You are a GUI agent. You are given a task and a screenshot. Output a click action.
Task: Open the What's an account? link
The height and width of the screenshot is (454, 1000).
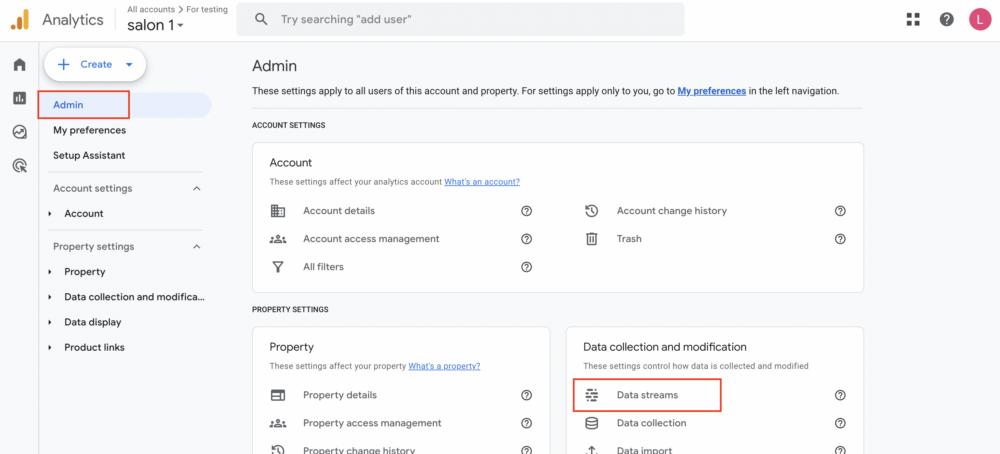pos(482,182)
